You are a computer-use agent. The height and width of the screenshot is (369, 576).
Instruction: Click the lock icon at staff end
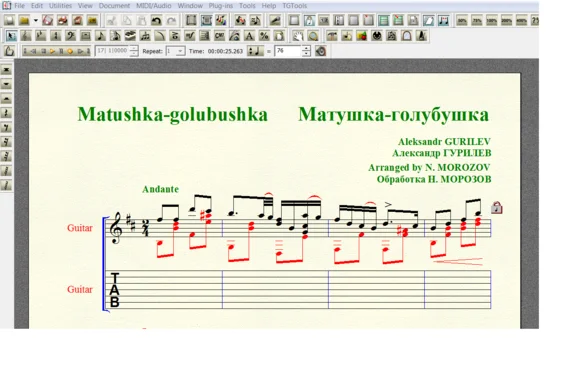coord(497,208)
